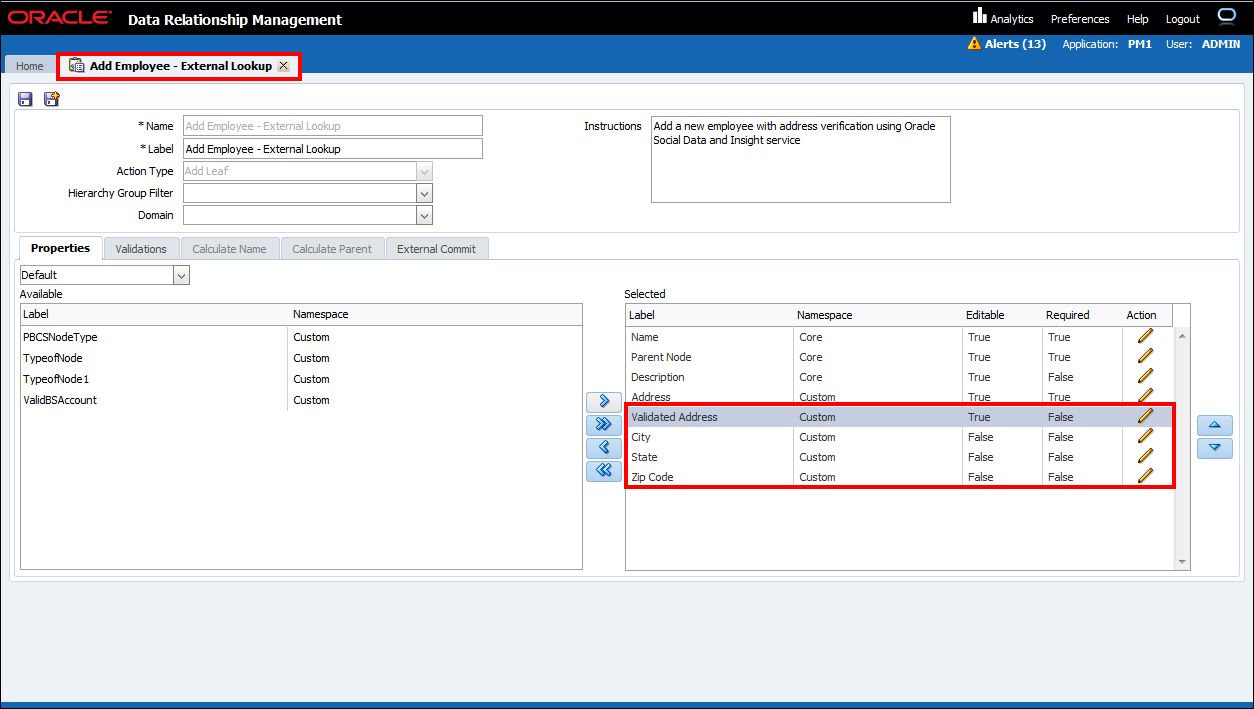Move all properties to Selected list

click(603, 425)
